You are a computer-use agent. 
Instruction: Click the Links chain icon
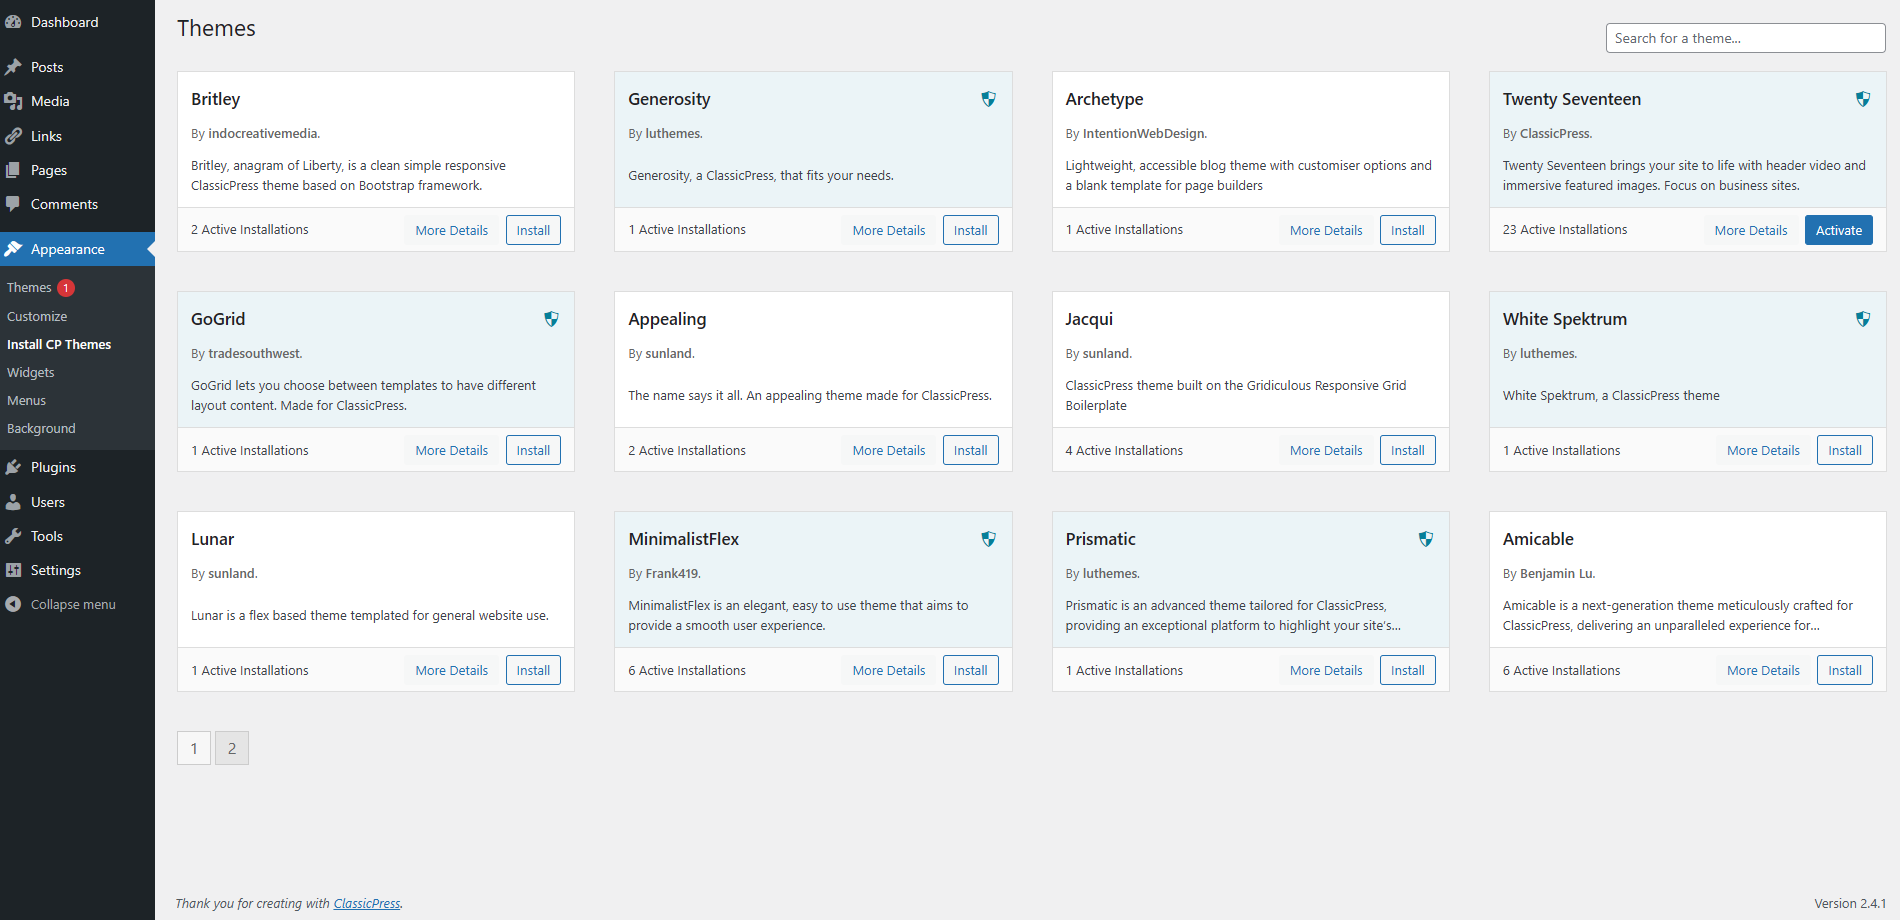click(x=13, y=136)
